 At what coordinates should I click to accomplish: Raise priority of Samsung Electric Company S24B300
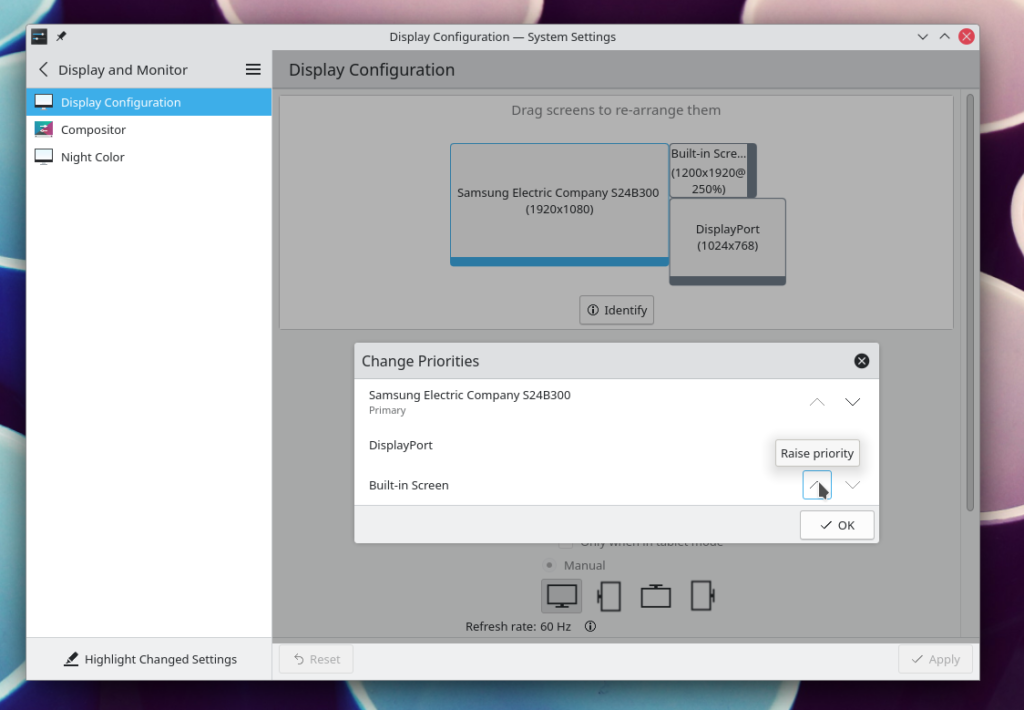(817, 402)
